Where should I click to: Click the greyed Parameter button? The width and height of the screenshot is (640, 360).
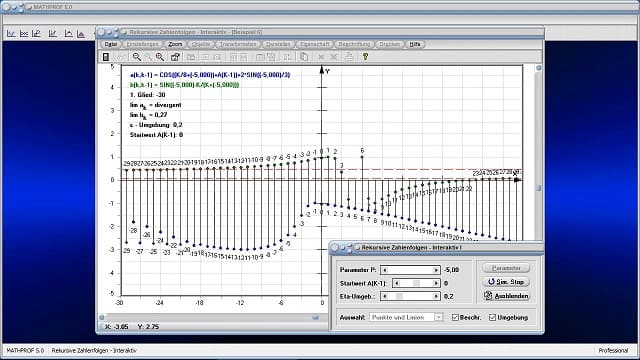pyautogui.click(x=506, y=268)
